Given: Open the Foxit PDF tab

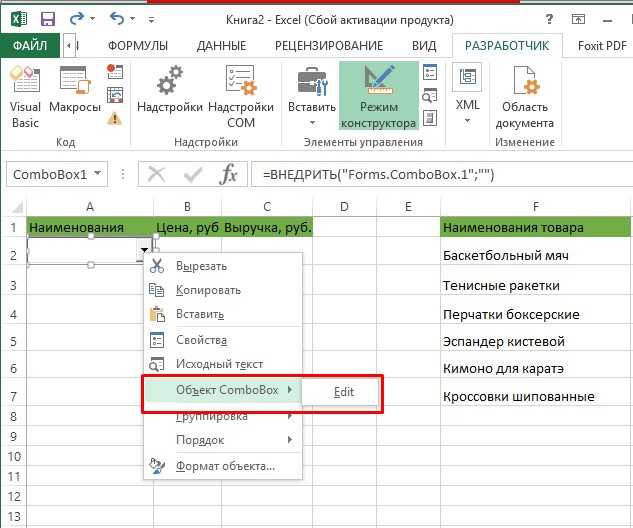Looking at the screenshot, I should [x=602, y=46].
